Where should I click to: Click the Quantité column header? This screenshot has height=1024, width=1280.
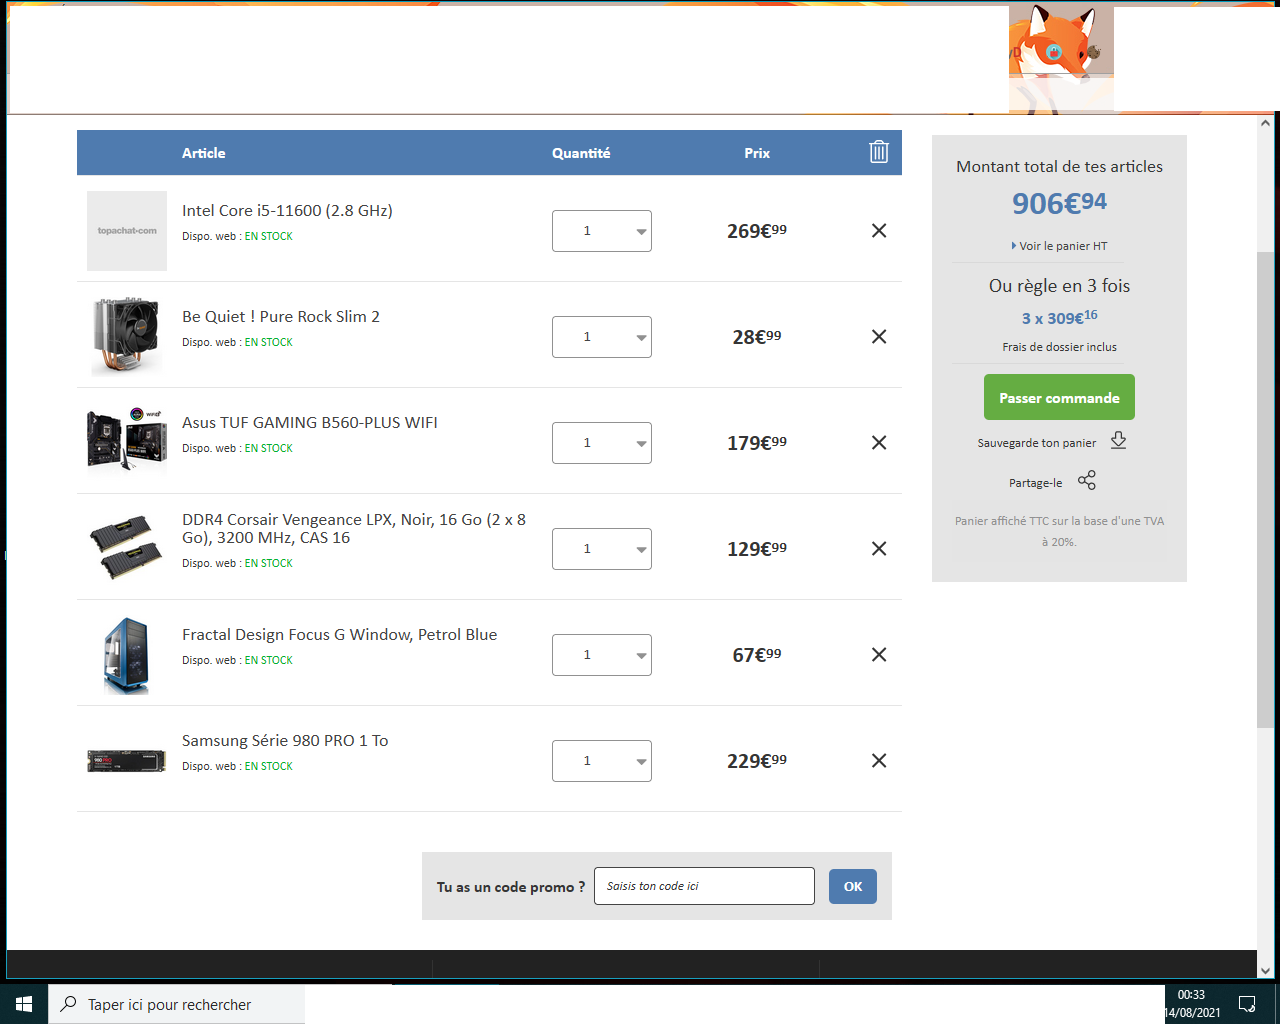pyautogui.click(x=581, y=153)
